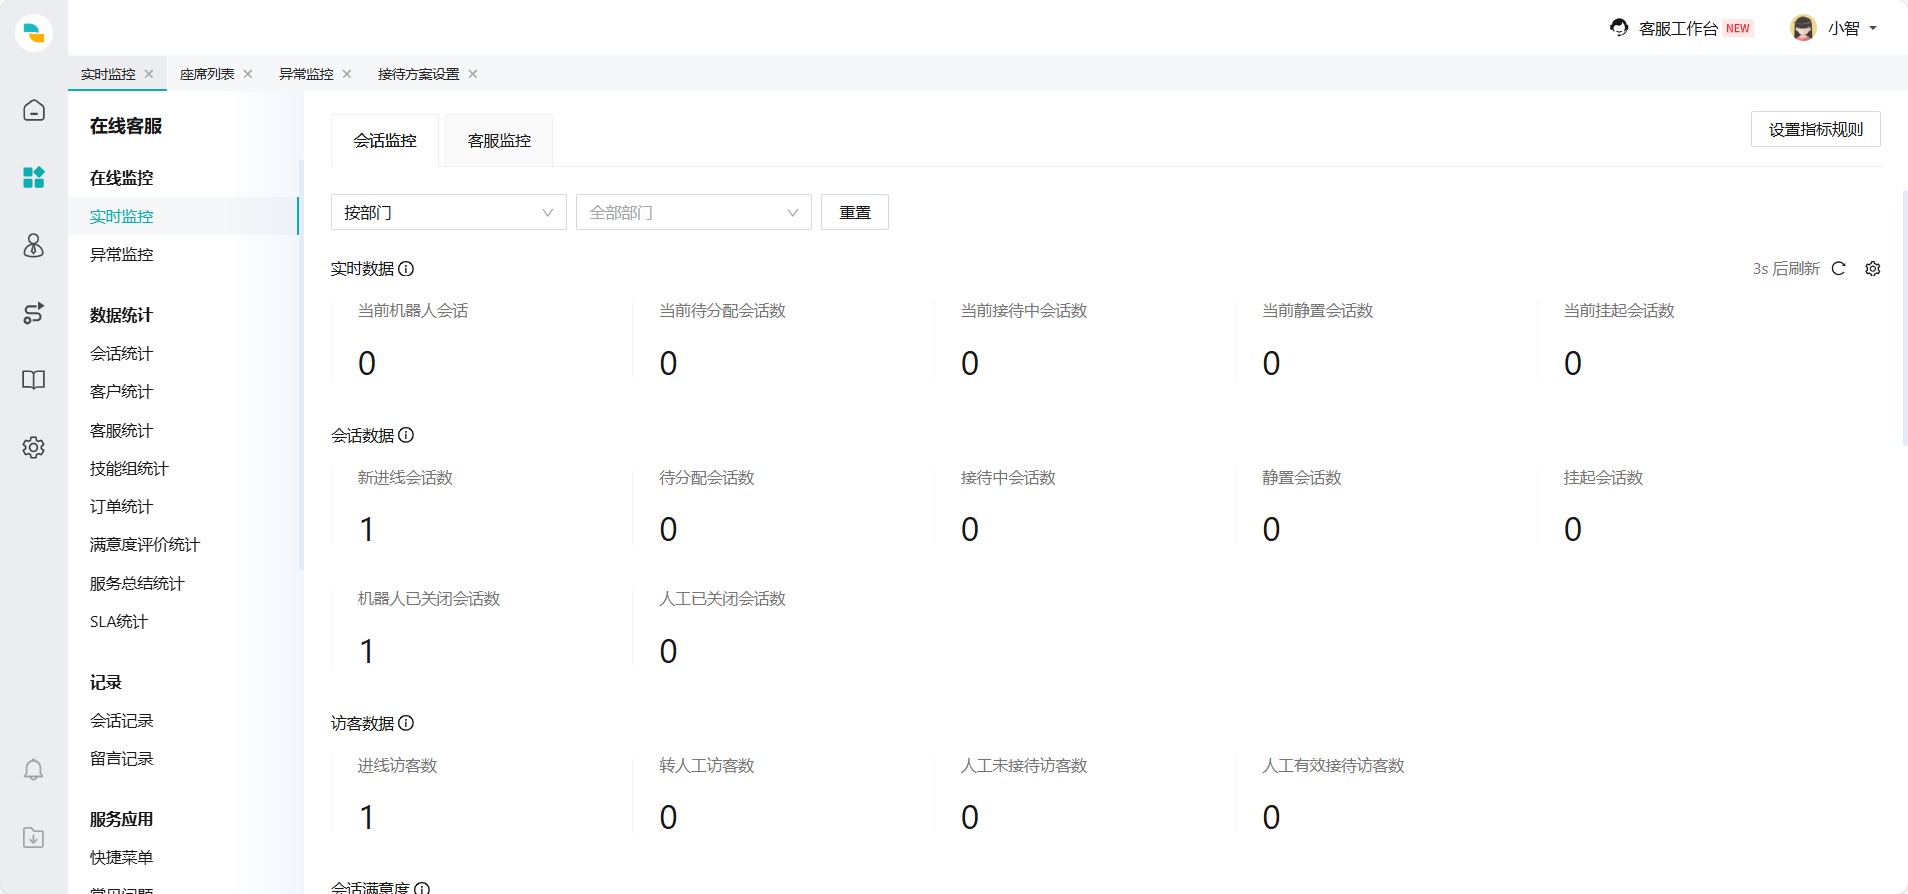Open the 全部部门 dropdown
1908x894 pixels.
point(694,212)
